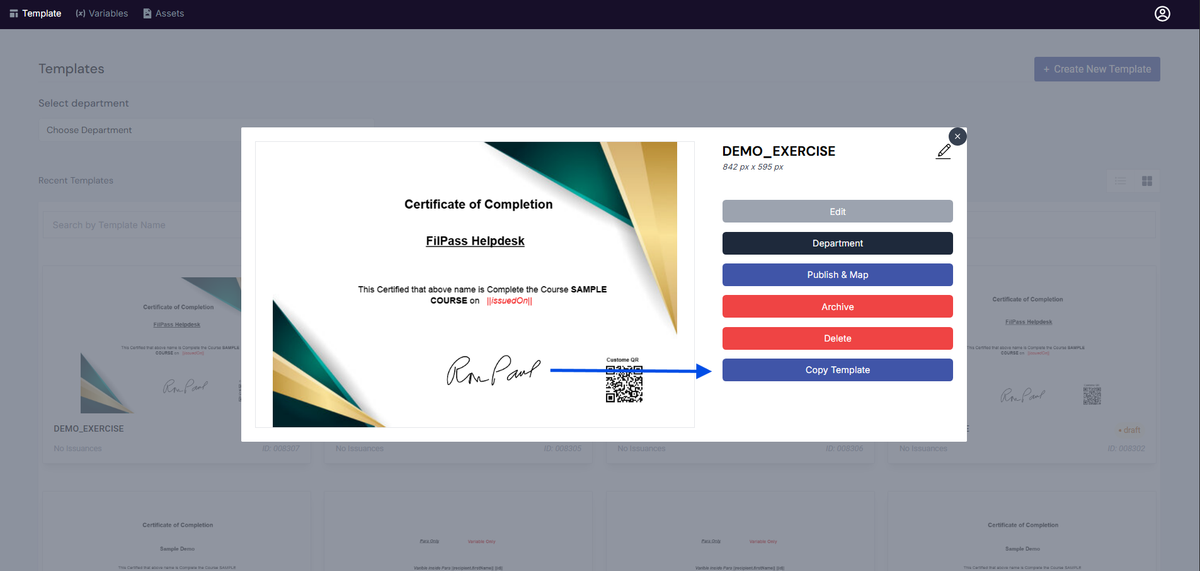
Task: Open the Variables tab
Action: [x=102, y=14]
